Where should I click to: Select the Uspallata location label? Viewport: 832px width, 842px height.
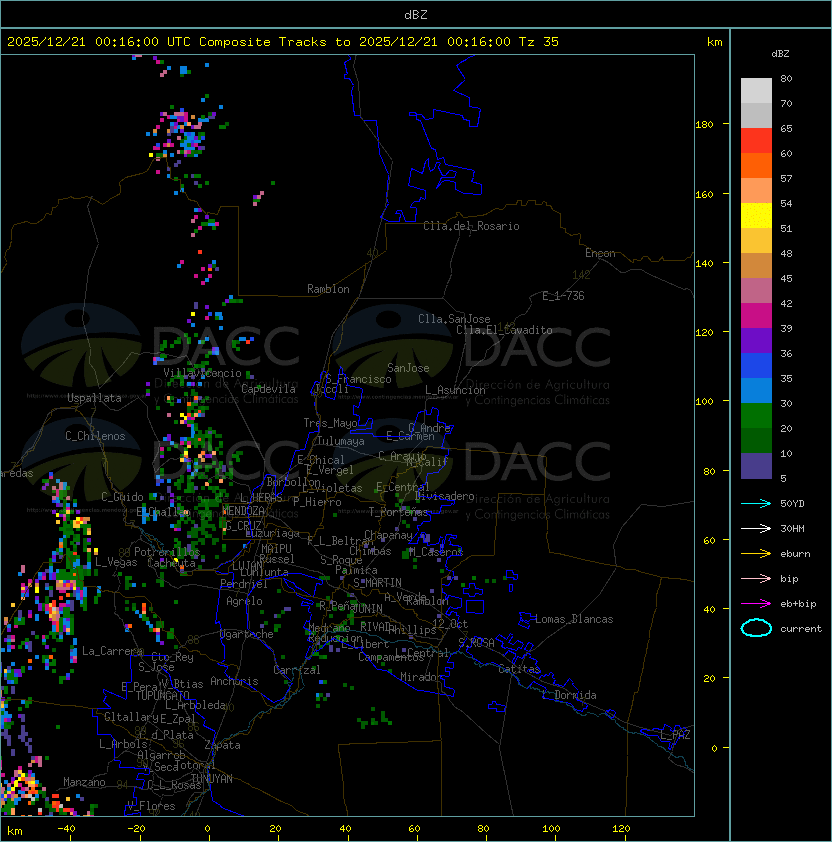[94, 398]
